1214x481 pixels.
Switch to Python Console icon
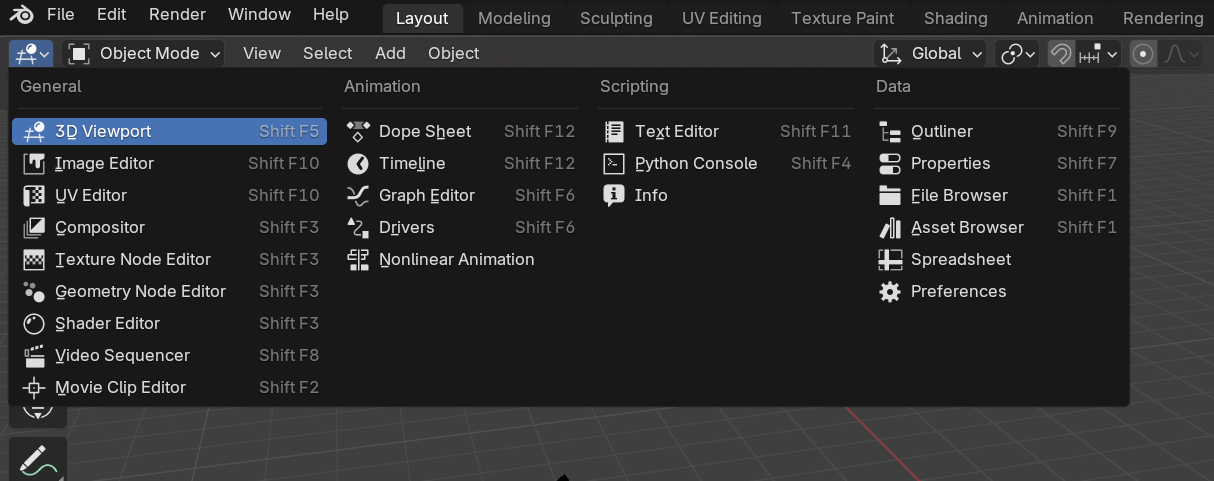(615, 163)
